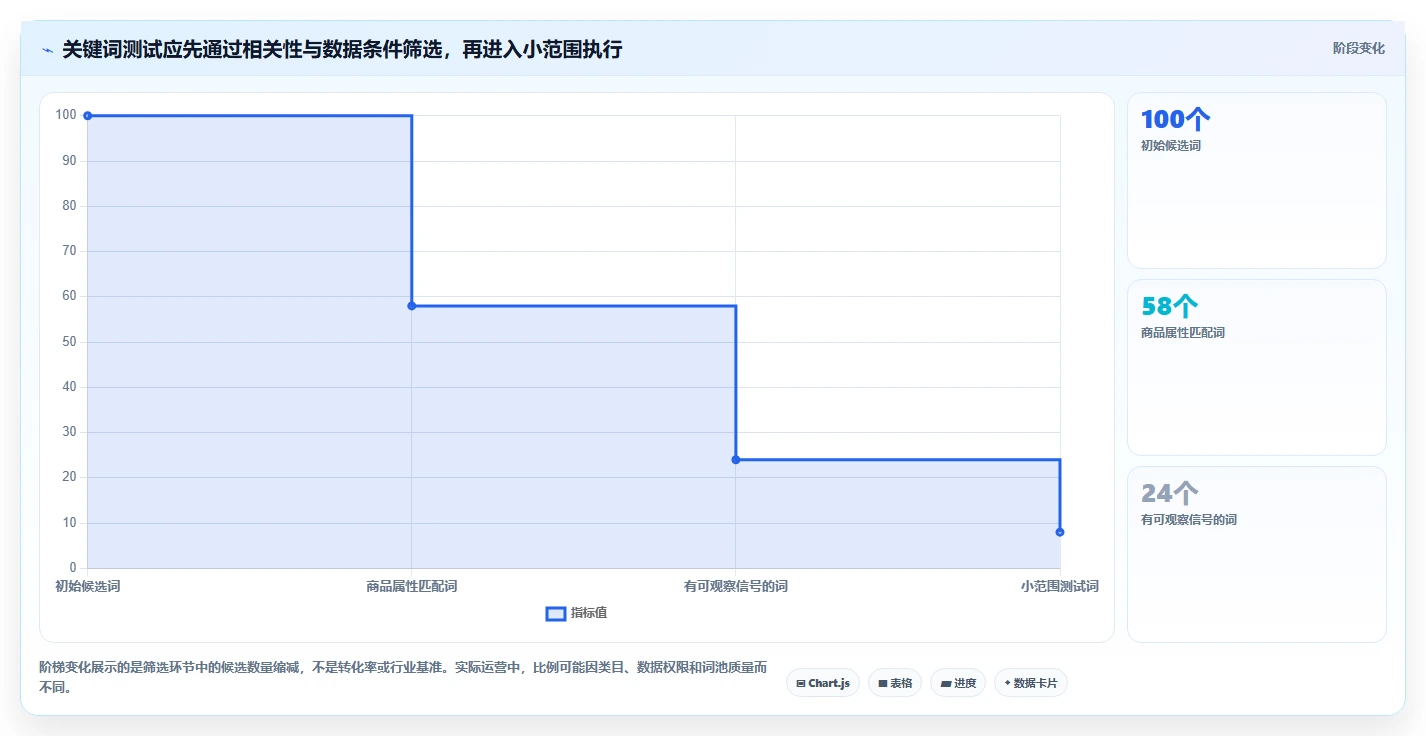The image size is (1426, 736).
Task: Click the Chart.js tag
Action: pyautogui.click(x=823, y=683)
